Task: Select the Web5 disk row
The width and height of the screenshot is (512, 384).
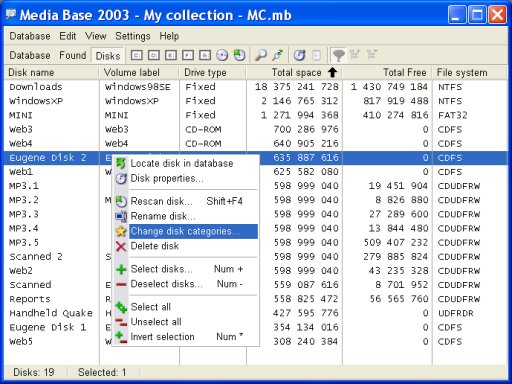Action: point(256,342)
